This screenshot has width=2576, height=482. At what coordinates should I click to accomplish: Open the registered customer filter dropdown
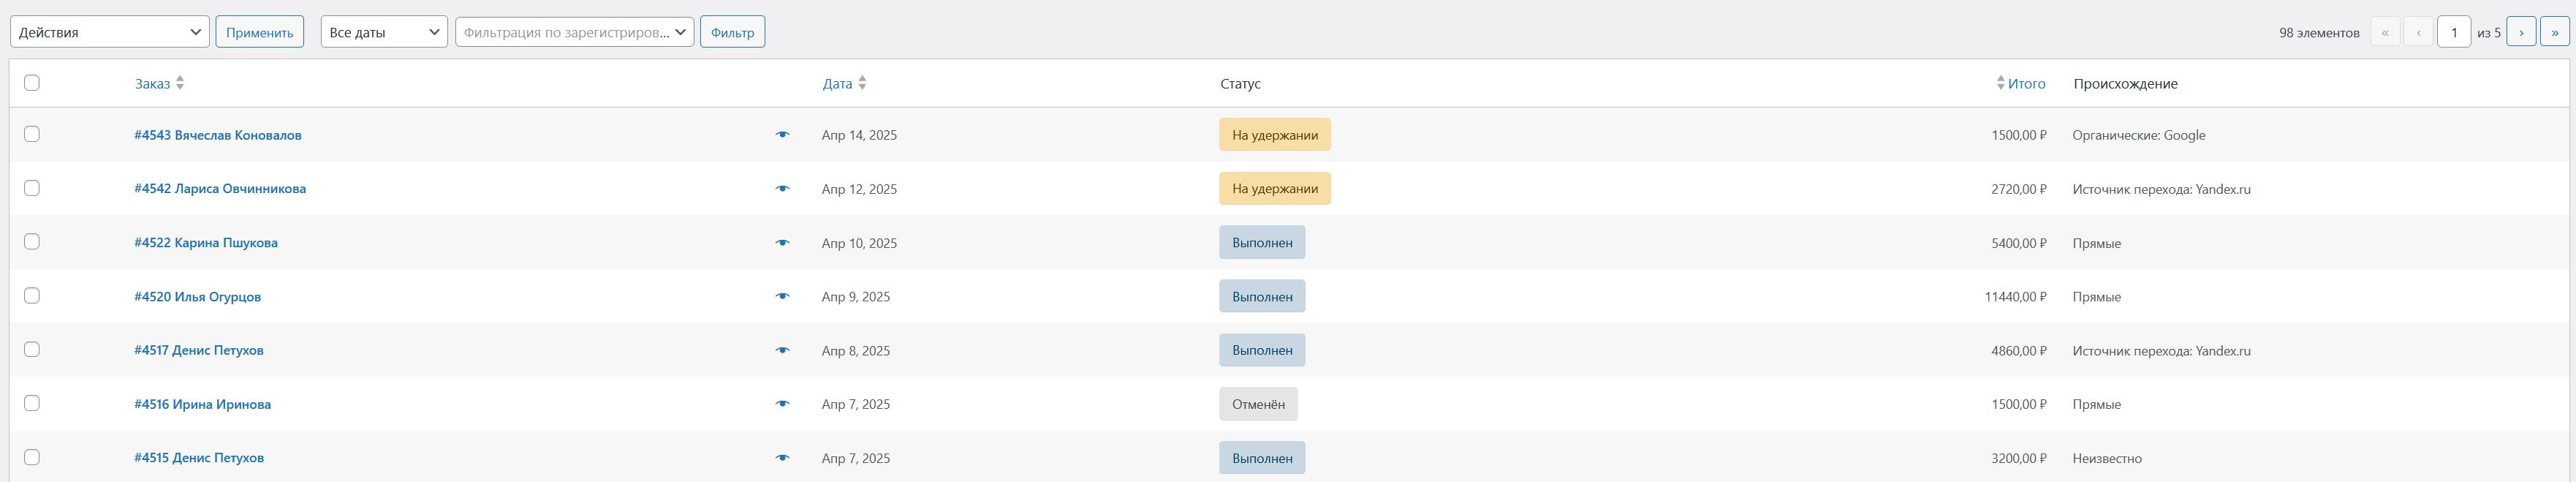coord(574,32)
